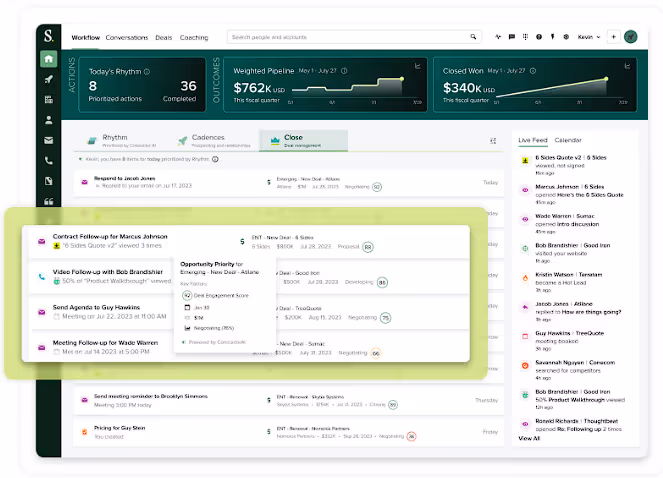The height and width of the screenshot is (478, 663).
Task: Open Emails envelope icon in the sidebar
Action: [49, 140]
